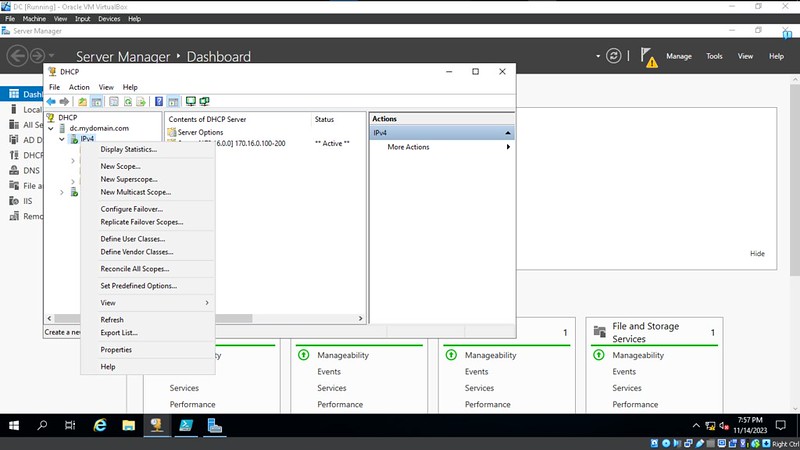Click taskbar search magnifier icon
The height and width of the screenshot is (450, 800).
(42, 425)
